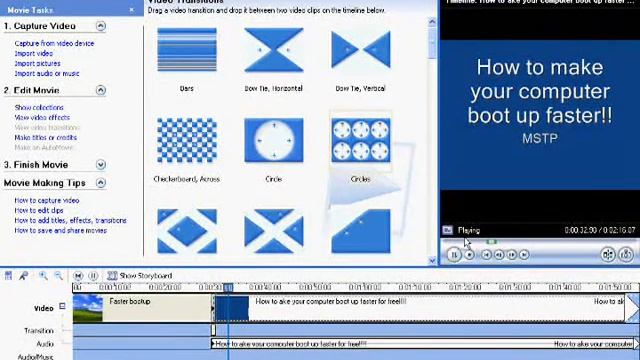Open the How to capture video tip
Viewport: 640px width, 360px height.
[47, 200]
